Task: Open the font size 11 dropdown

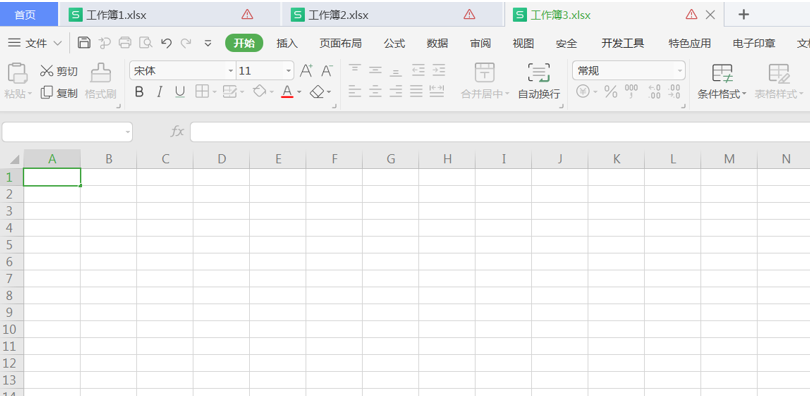Action: click(289, 71)
